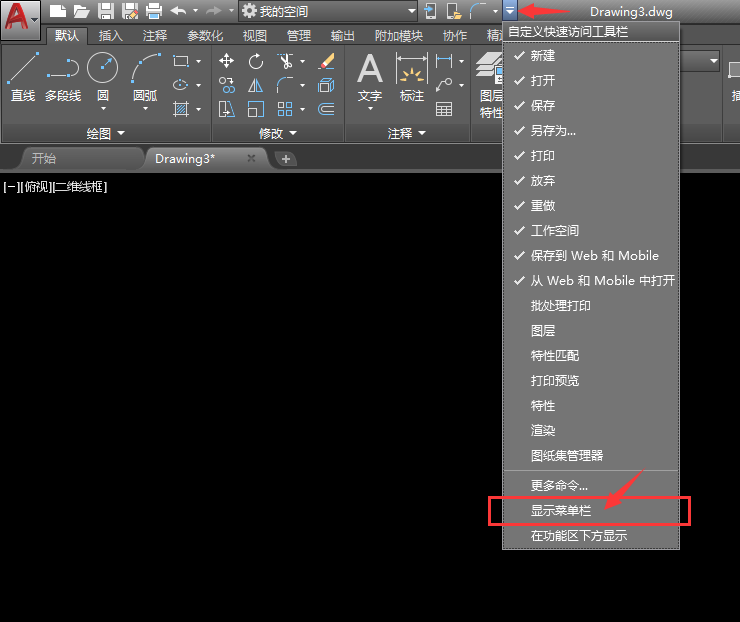This screenshot has height=622, width=740.
Task: Select the Rotate tool icon
Action: click(255, 61)
